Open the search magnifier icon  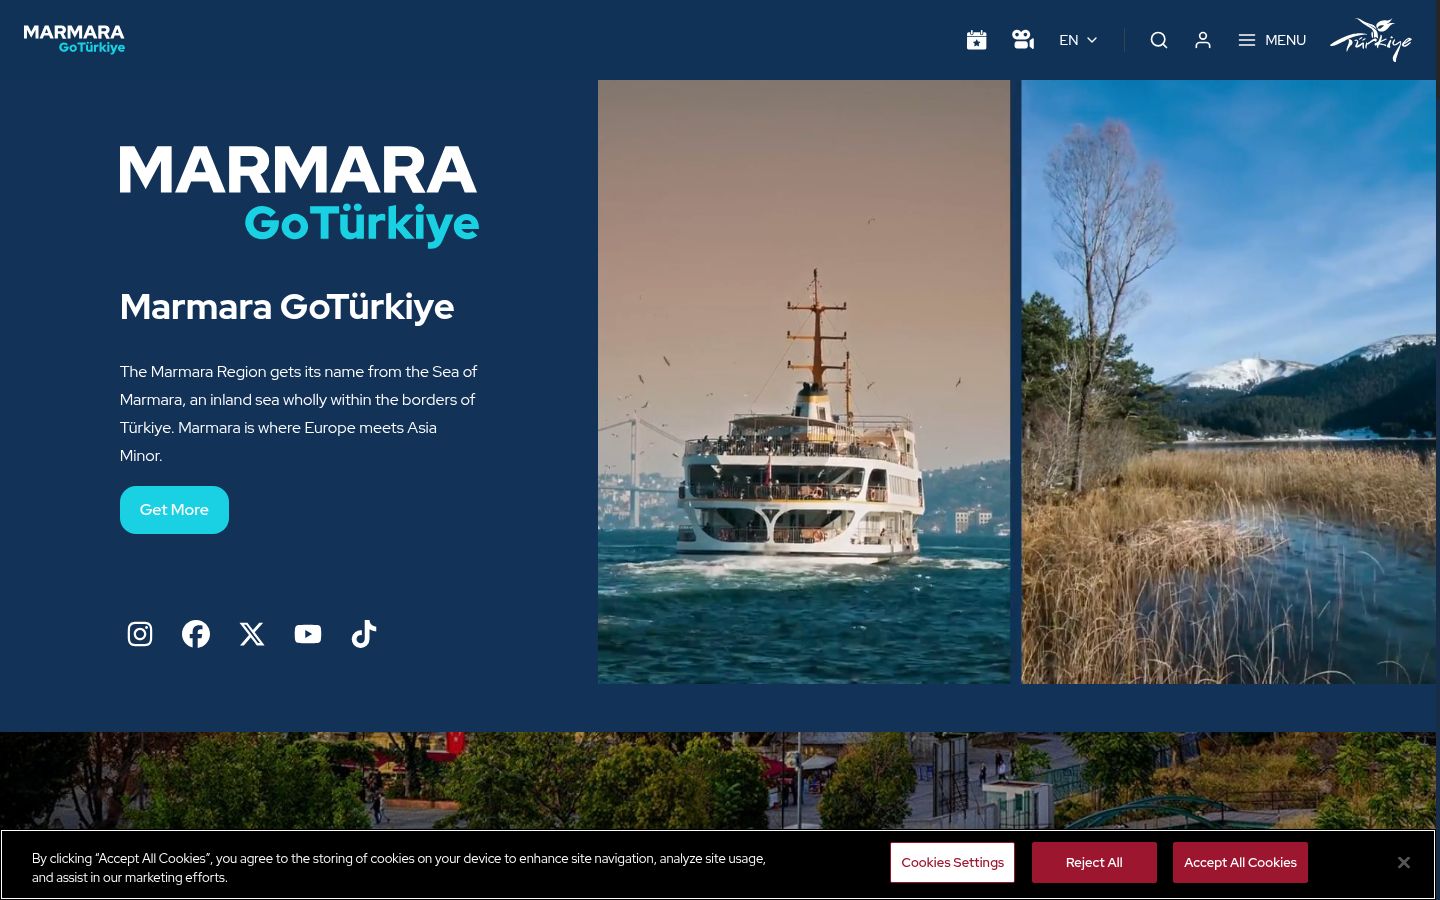pos(1159,40)
